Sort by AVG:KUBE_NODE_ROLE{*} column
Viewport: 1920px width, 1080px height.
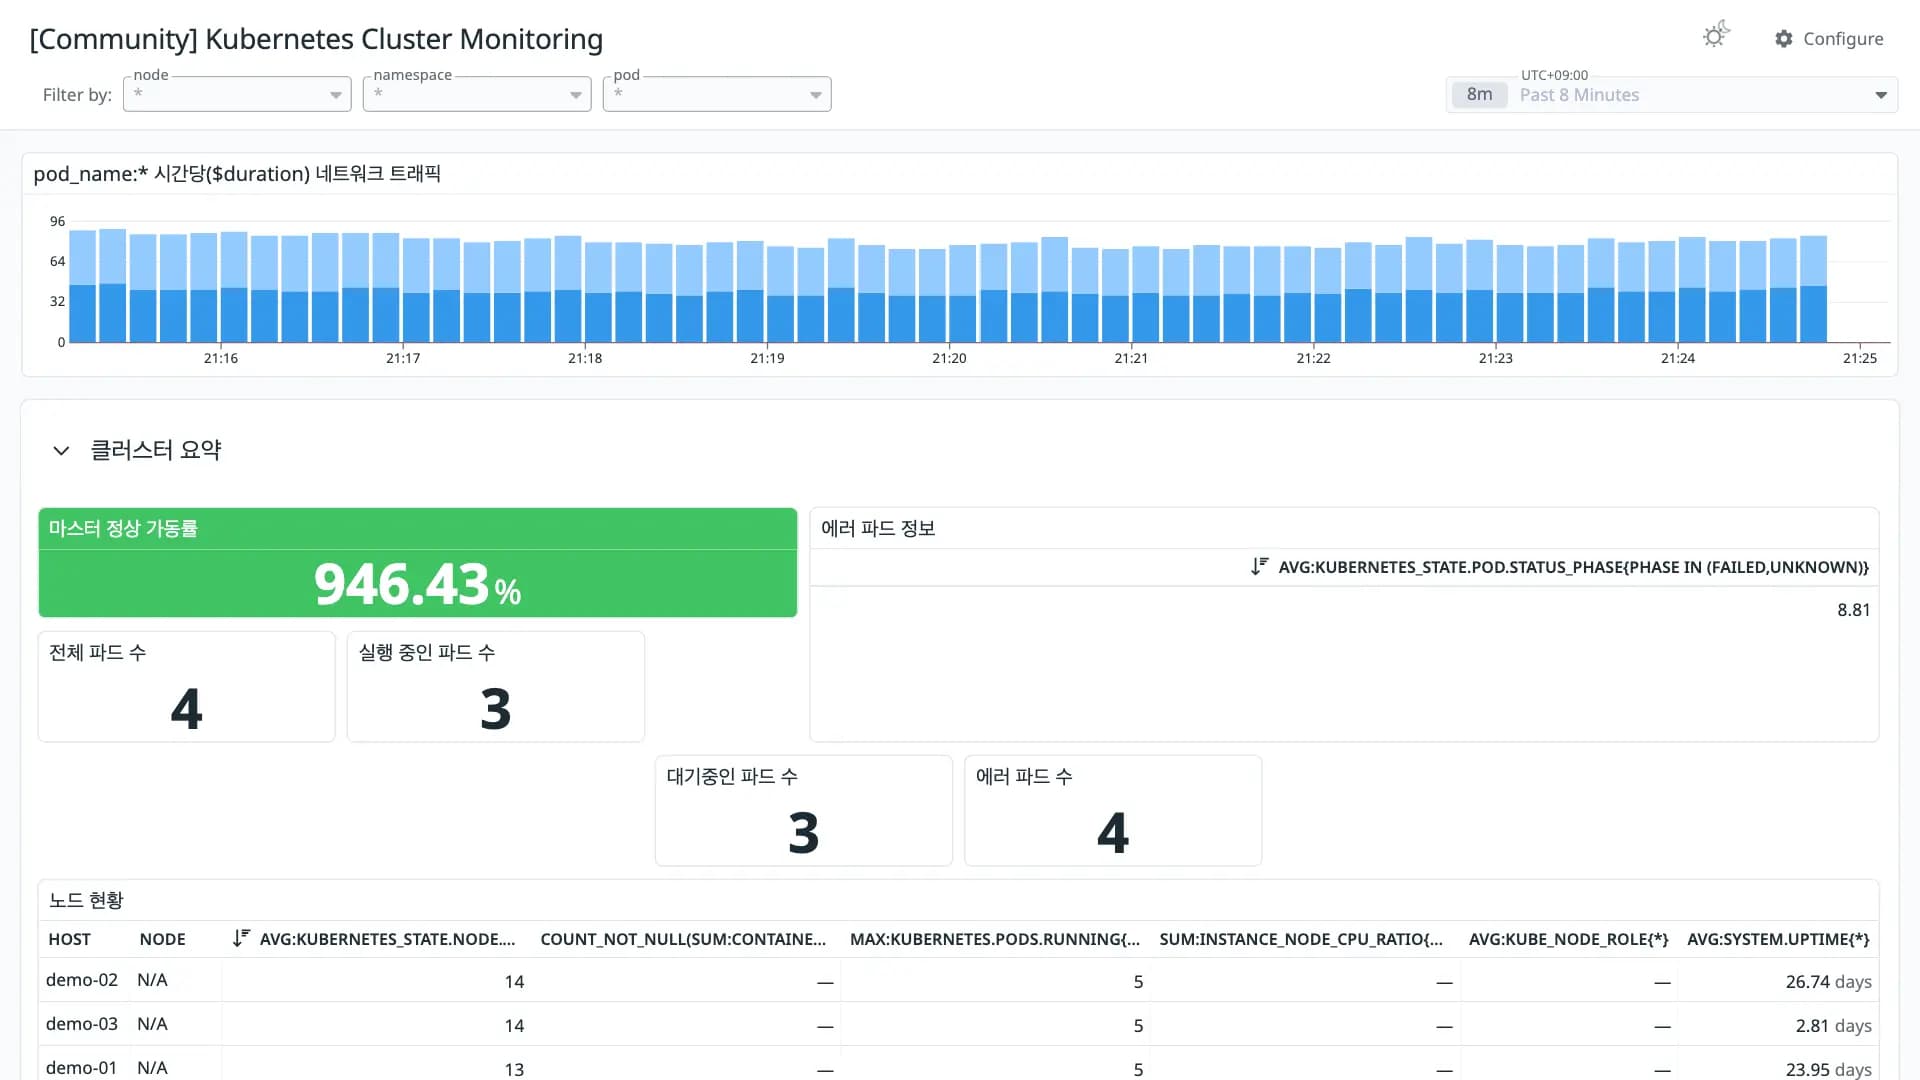pos(1568,939)
